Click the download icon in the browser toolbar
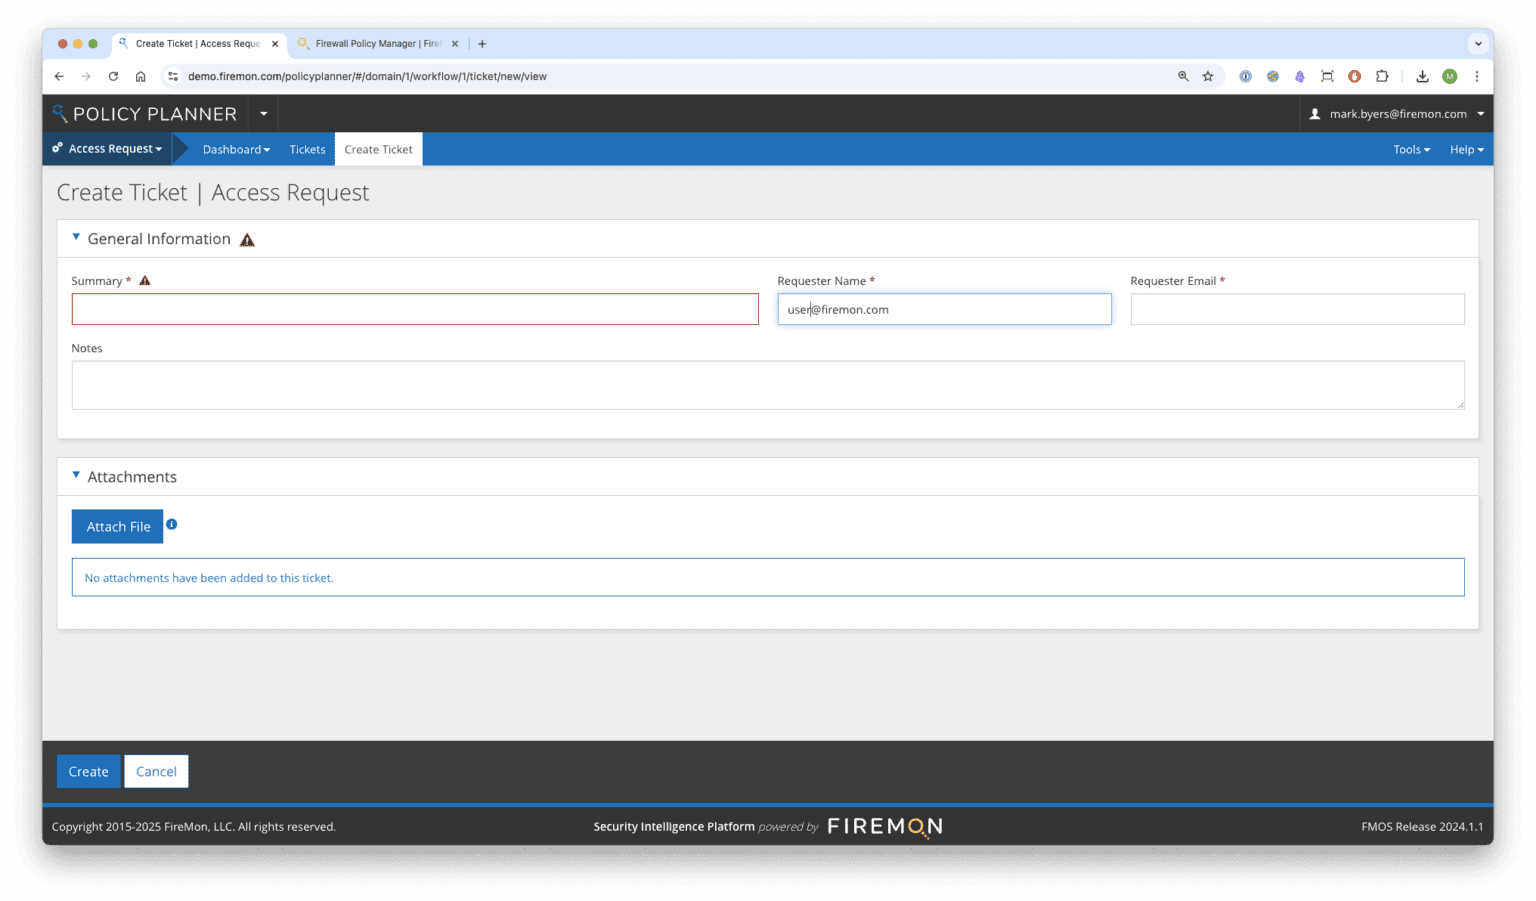Screen dimensions: 1536x901 [x=1422, y=76]
